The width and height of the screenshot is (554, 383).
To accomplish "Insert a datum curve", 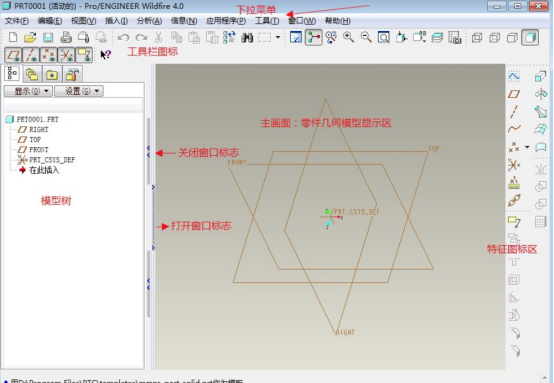I will [x=514, y=129].
